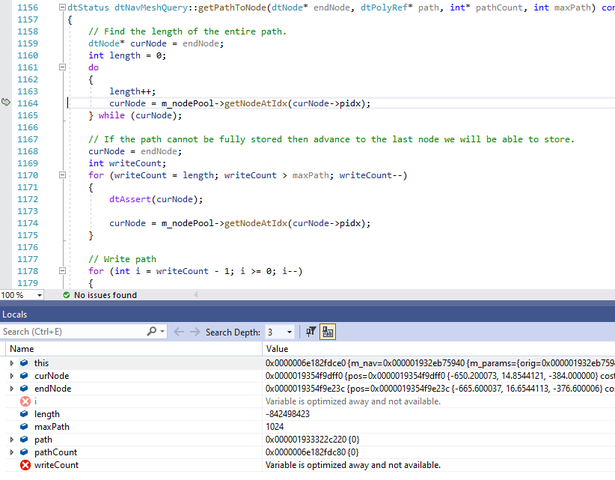Select the pathCount value 0x0000006e182fdc80 {0}
The height and width of the screenshot is (480, 615).
[312, 452]
